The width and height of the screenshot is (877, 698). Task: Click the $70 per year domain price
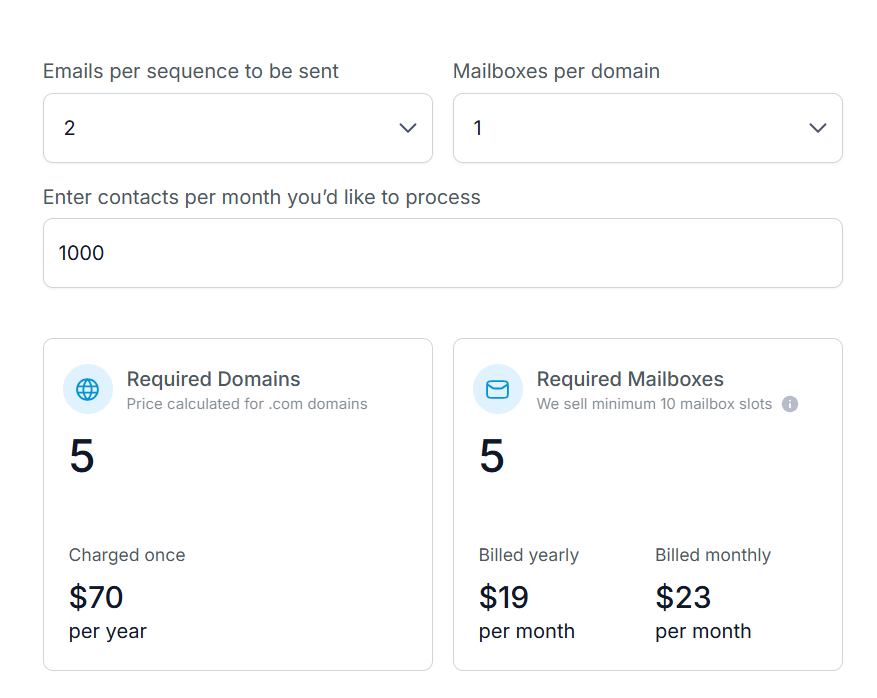(x=96, y=597)
